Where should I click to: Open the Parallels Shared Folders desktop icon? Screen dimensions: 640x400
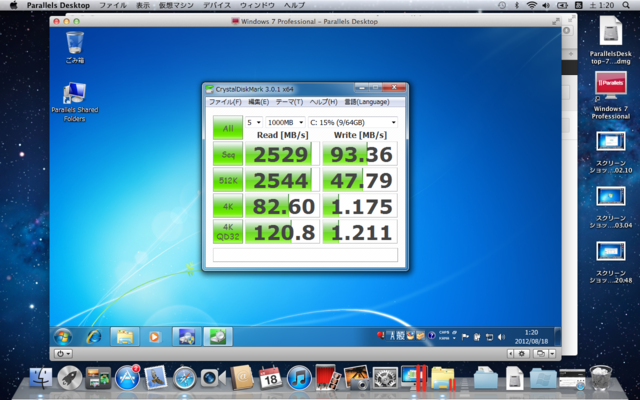coord(75,102)
